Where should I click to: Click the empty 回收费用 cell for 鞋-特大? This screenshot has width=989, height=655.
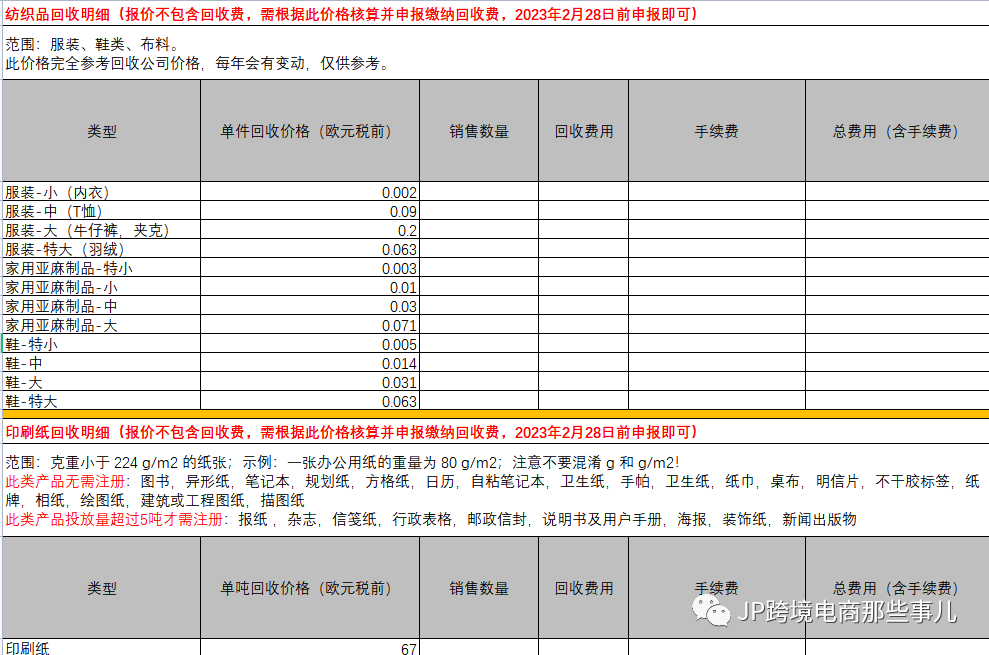click(x=583, y=400)
